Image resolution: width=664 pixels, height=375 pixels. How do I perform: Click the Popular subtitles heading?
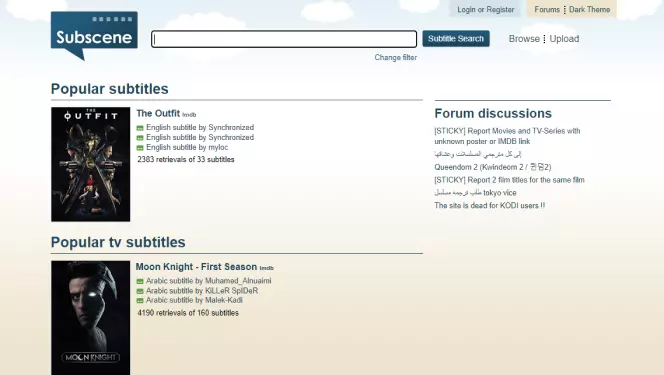[x=110, y=89]
